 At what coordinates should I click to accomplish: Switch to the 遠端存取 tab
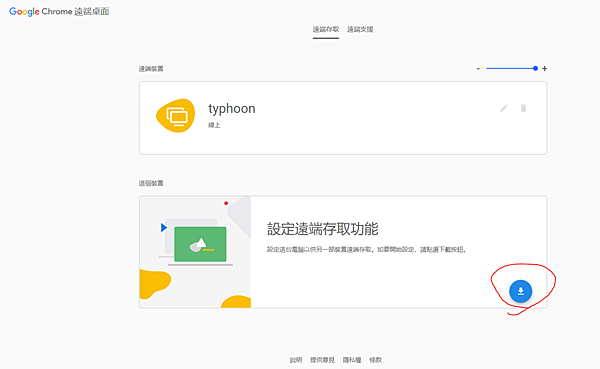326,29
